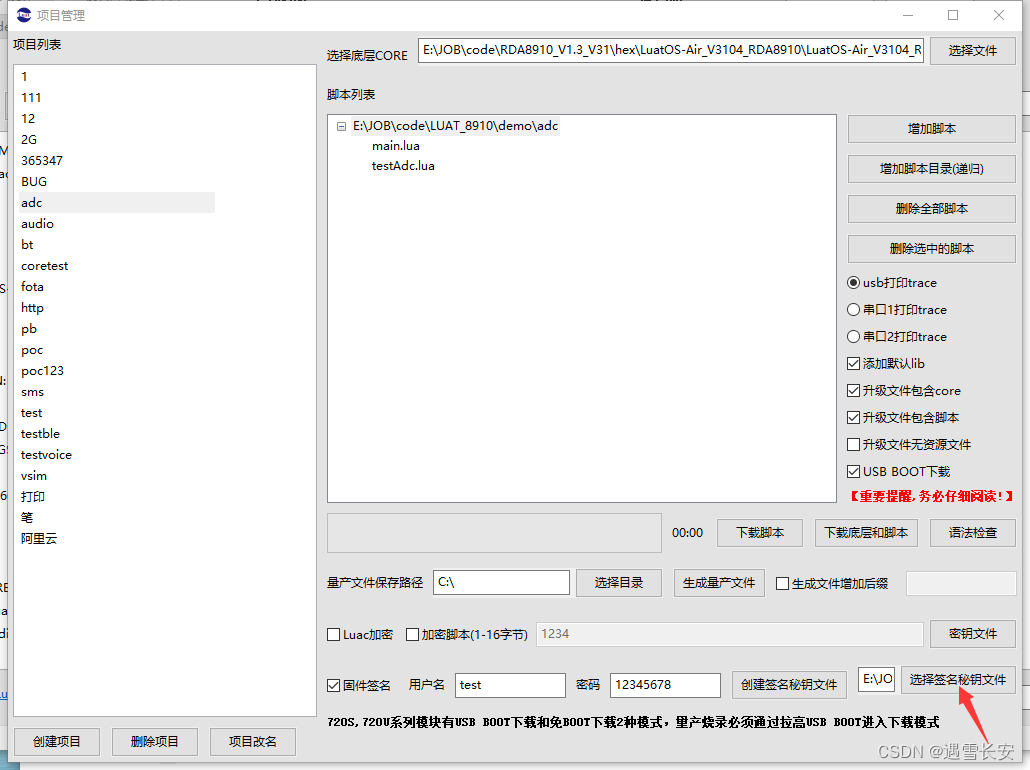Select project http in list

32,307
